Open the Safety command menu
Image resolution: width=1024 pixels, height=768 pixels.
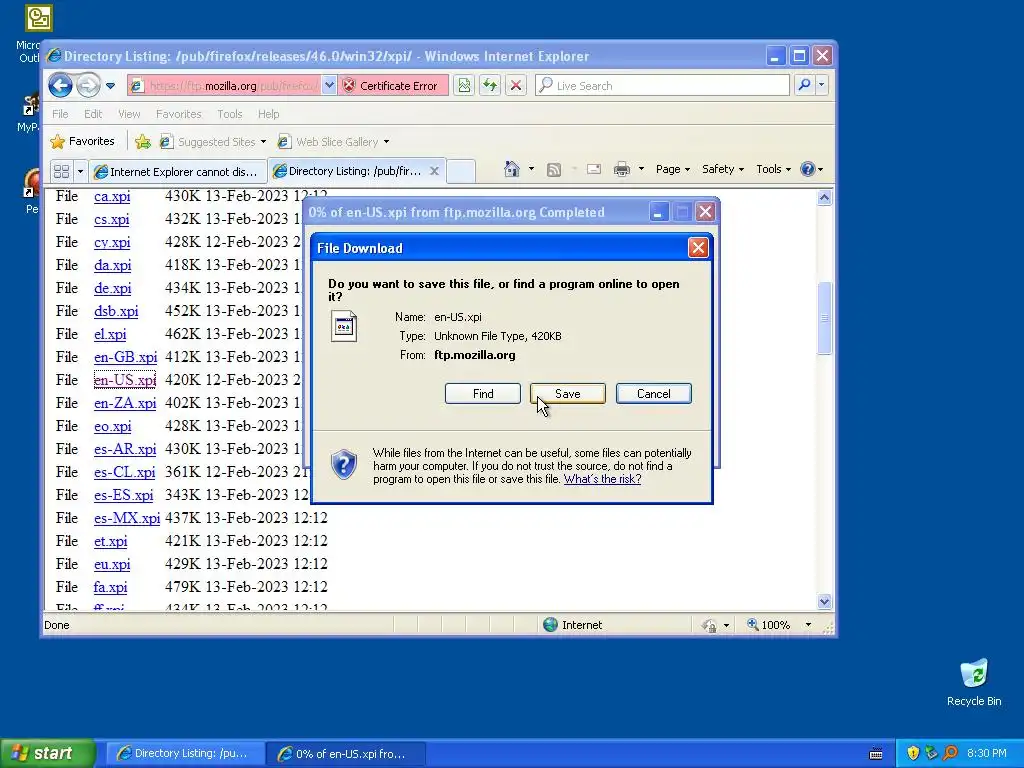click(722, 169)
